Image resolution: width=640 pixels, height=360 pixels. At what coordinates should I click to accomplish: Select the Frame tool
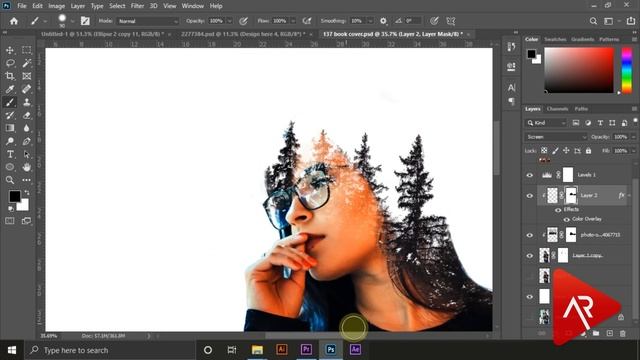(27, 76)
